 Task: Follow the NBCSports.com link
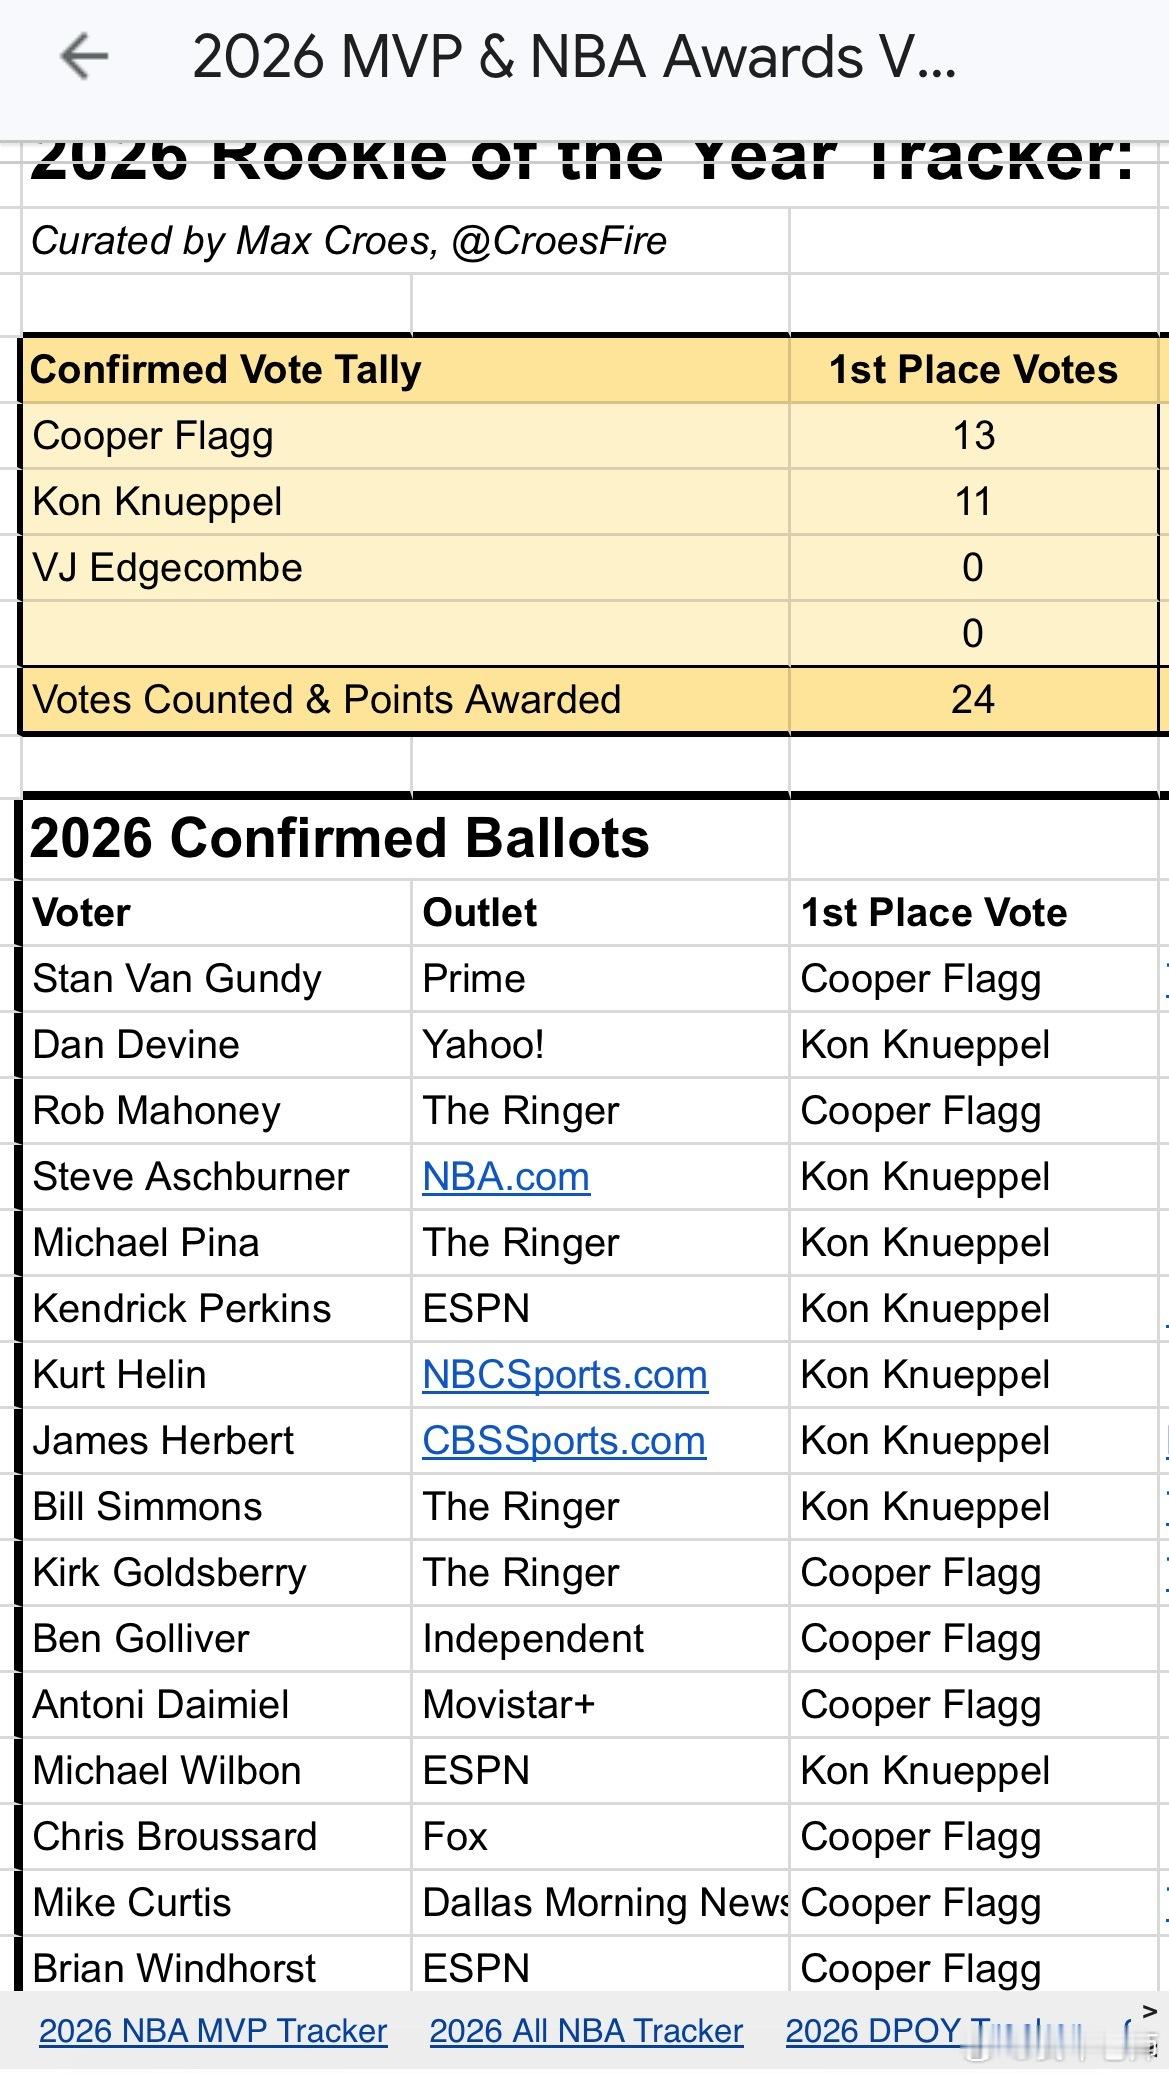point(565,1375)
